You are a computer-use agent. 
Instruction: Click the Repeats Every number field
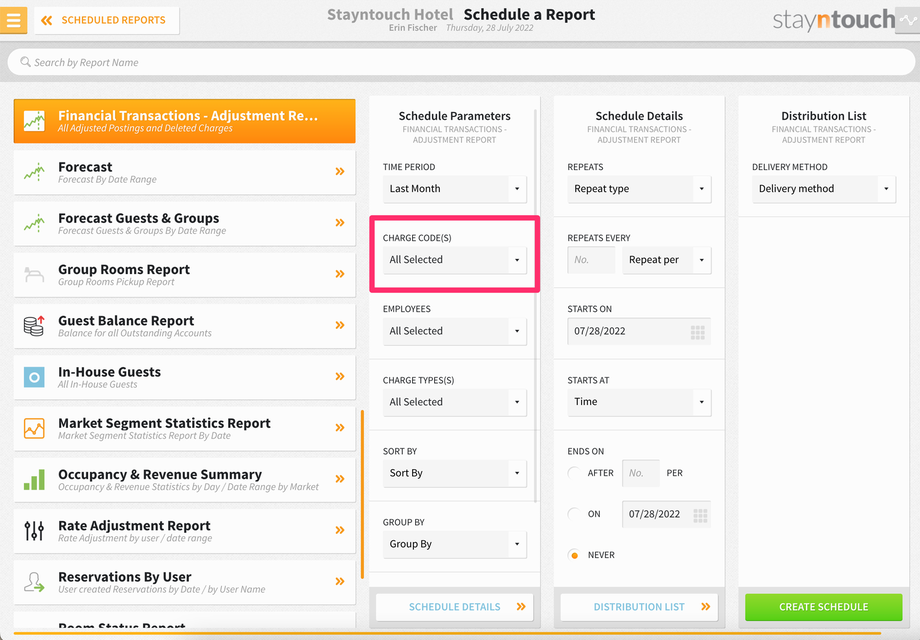coord(591,260)
